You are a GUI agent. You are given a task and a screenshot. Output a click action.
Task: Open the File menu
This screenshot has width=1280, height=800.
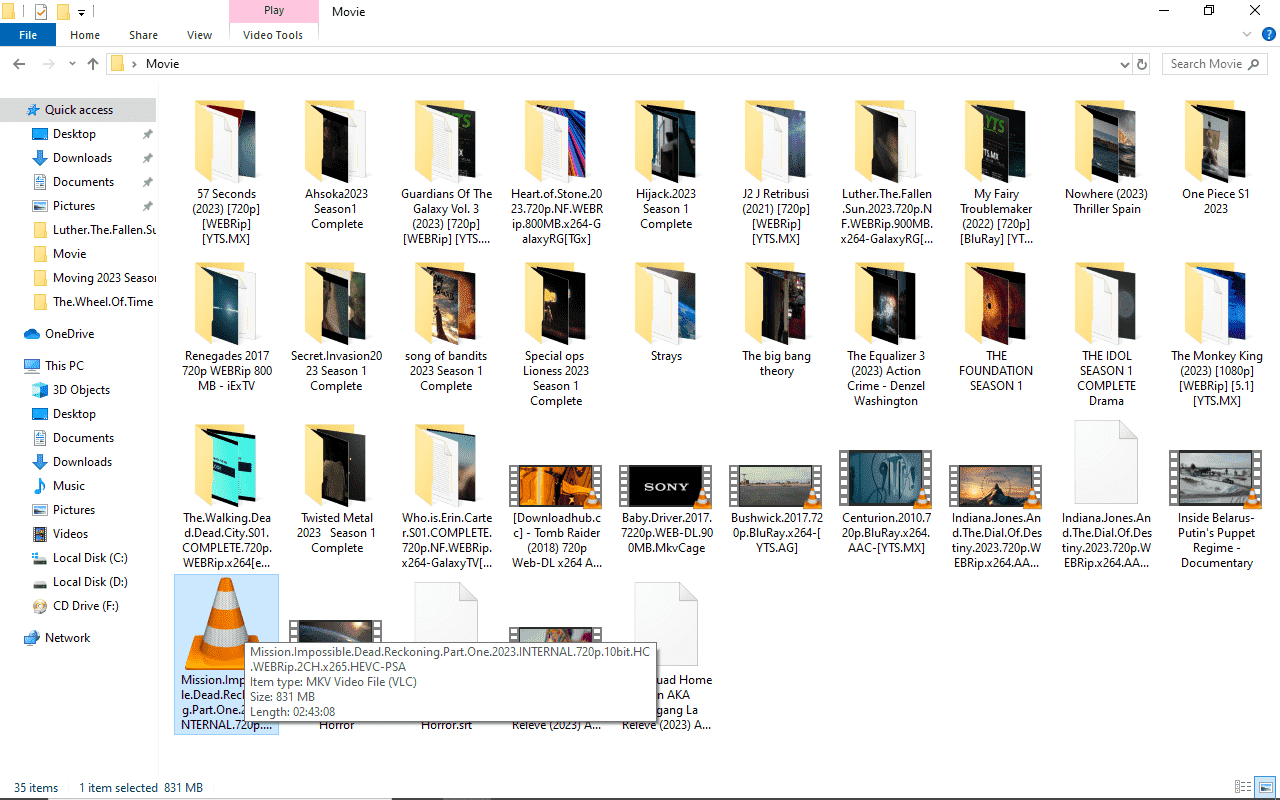(28, 35)
